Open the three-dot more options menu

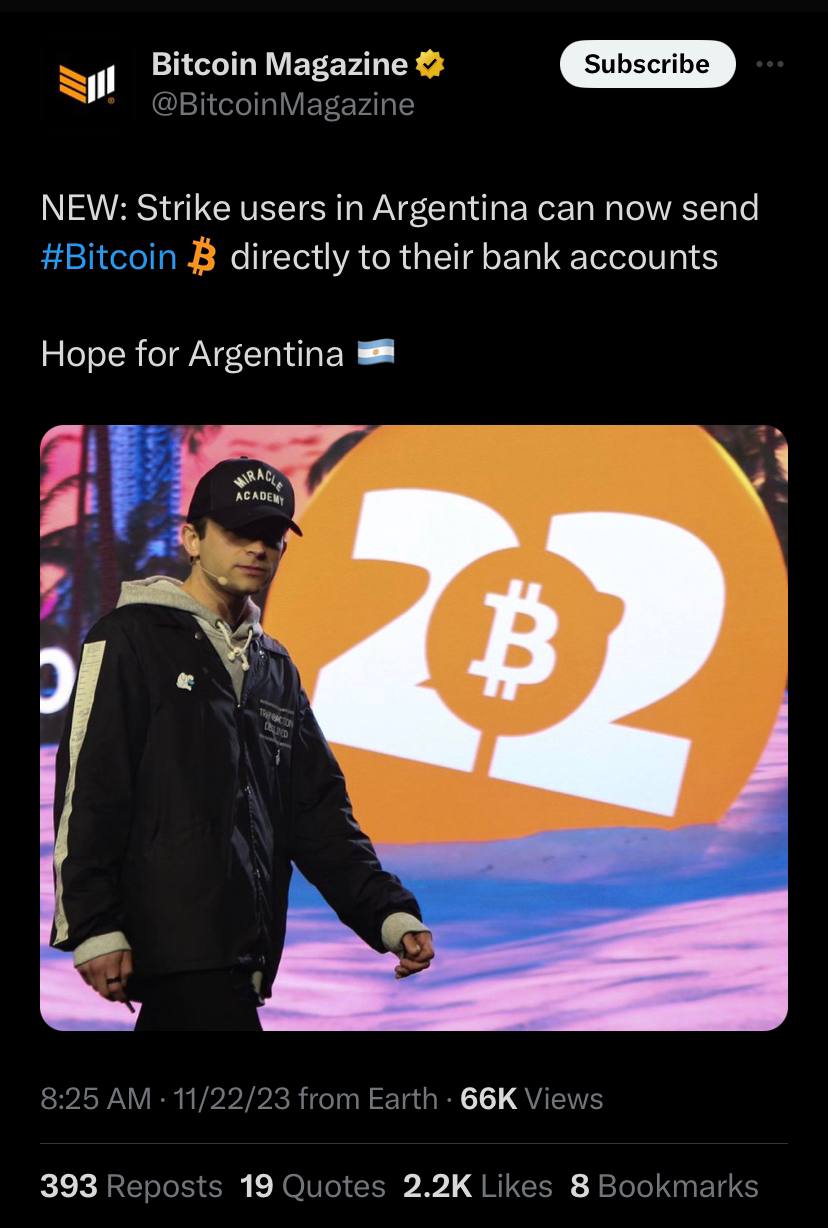tap(770, 64)
